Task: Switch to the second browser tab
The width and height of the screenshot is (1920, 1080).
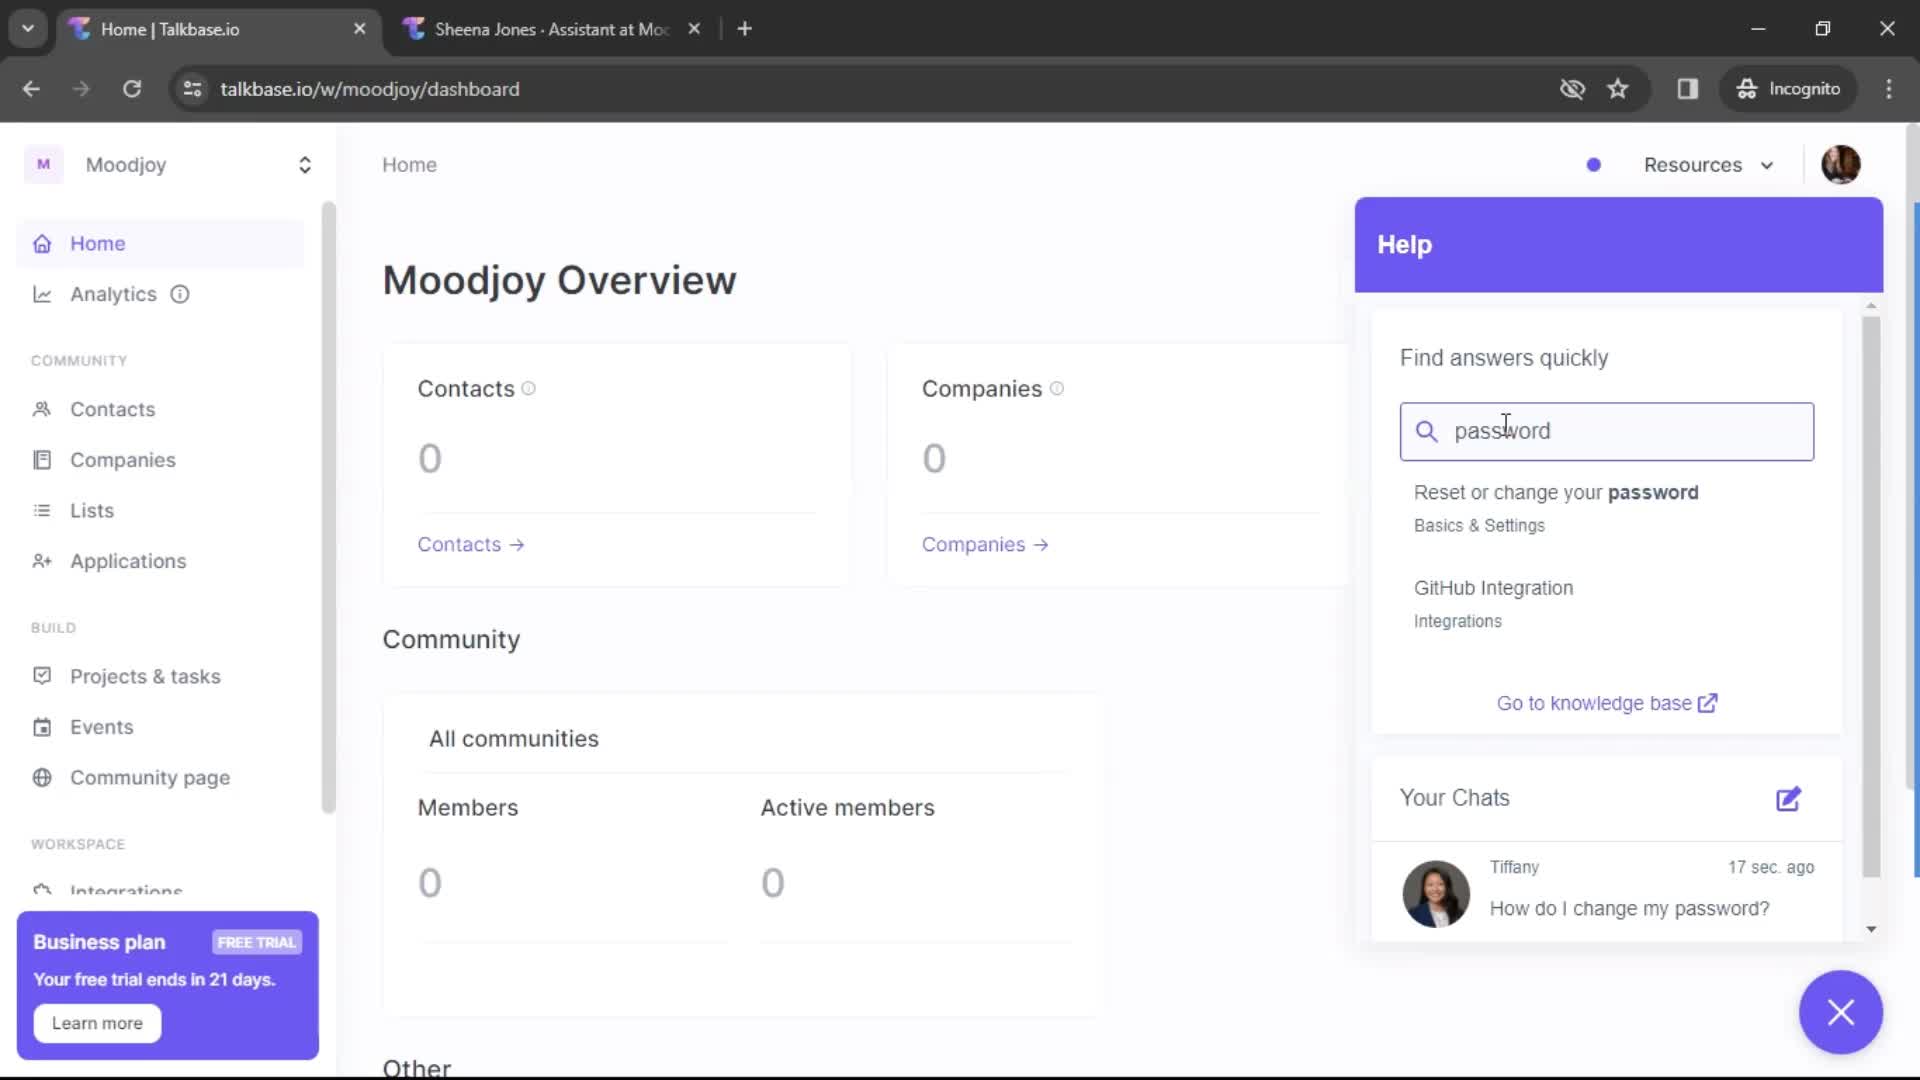Action: click(x=547, y=29)
